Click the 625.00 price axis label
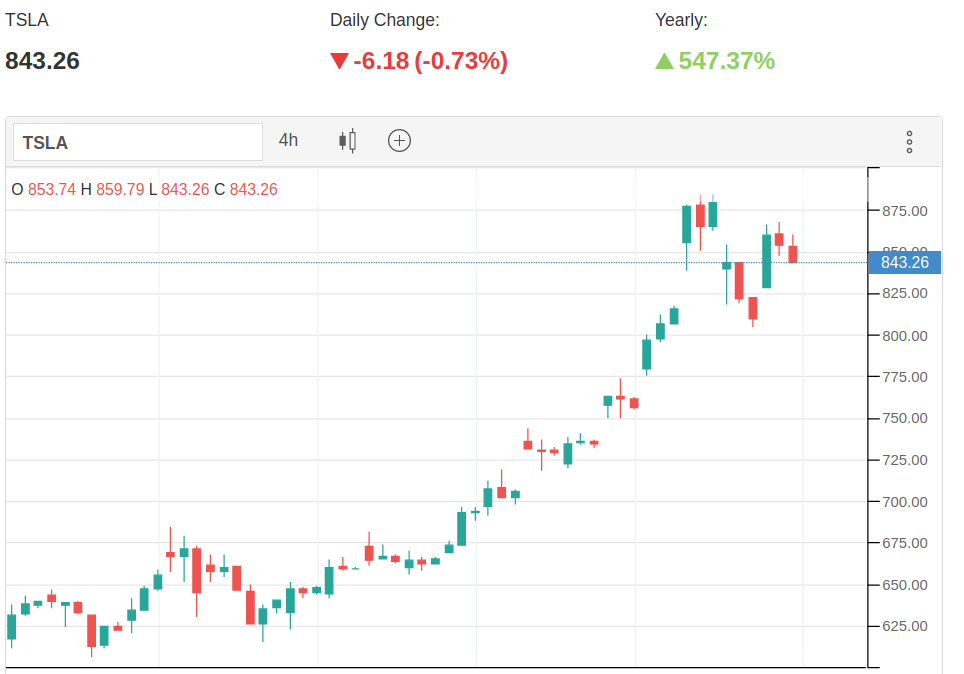Image resolution: width=964 pixels, height=674 pixels. (x=904, y=626)
